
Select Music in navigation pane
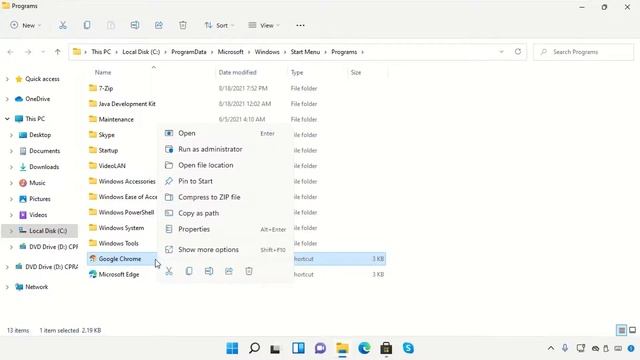[37, 183]
